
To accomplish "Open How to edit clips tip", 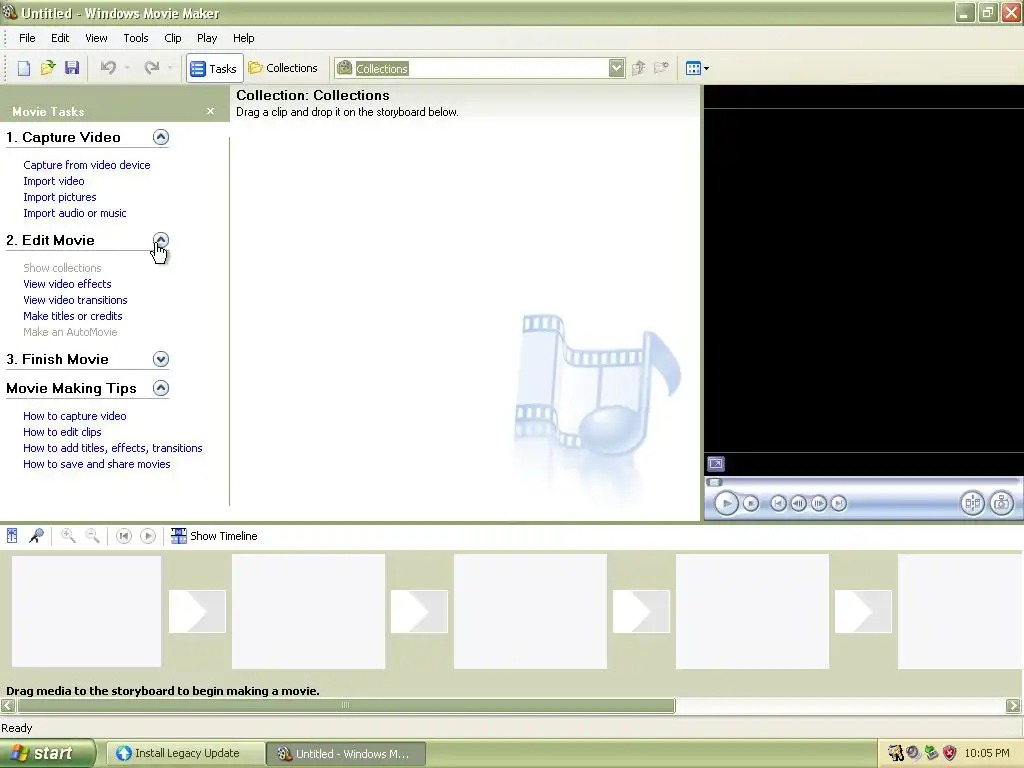I will coord(62,432).
